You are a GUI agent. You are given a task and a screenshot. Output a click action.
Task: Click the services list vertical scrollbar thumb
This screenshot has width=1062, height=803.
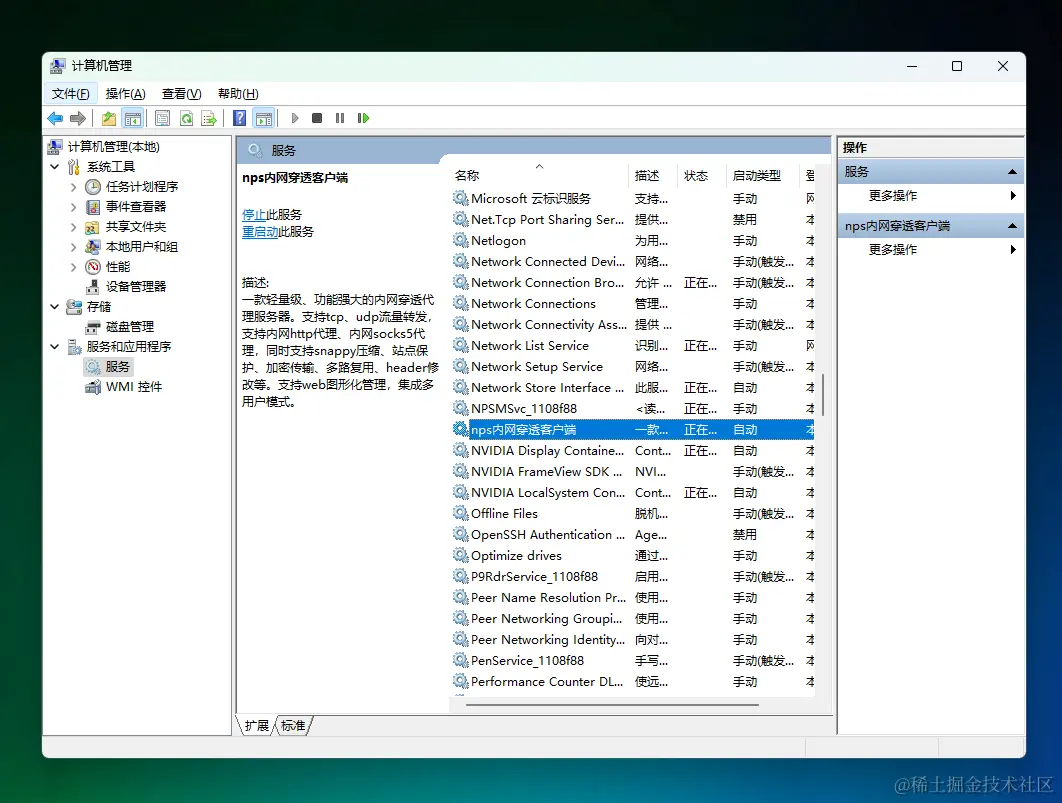[823, 395]
